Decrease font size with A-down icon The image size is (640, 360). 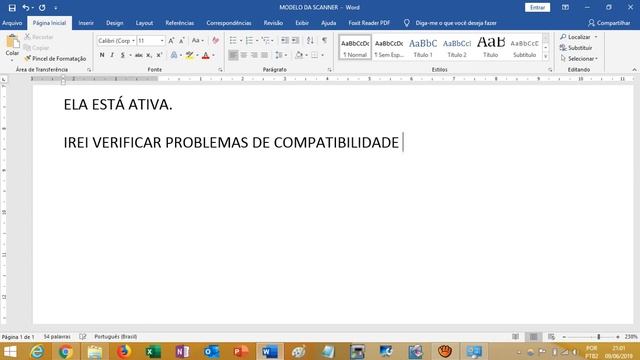pos(182,40)
